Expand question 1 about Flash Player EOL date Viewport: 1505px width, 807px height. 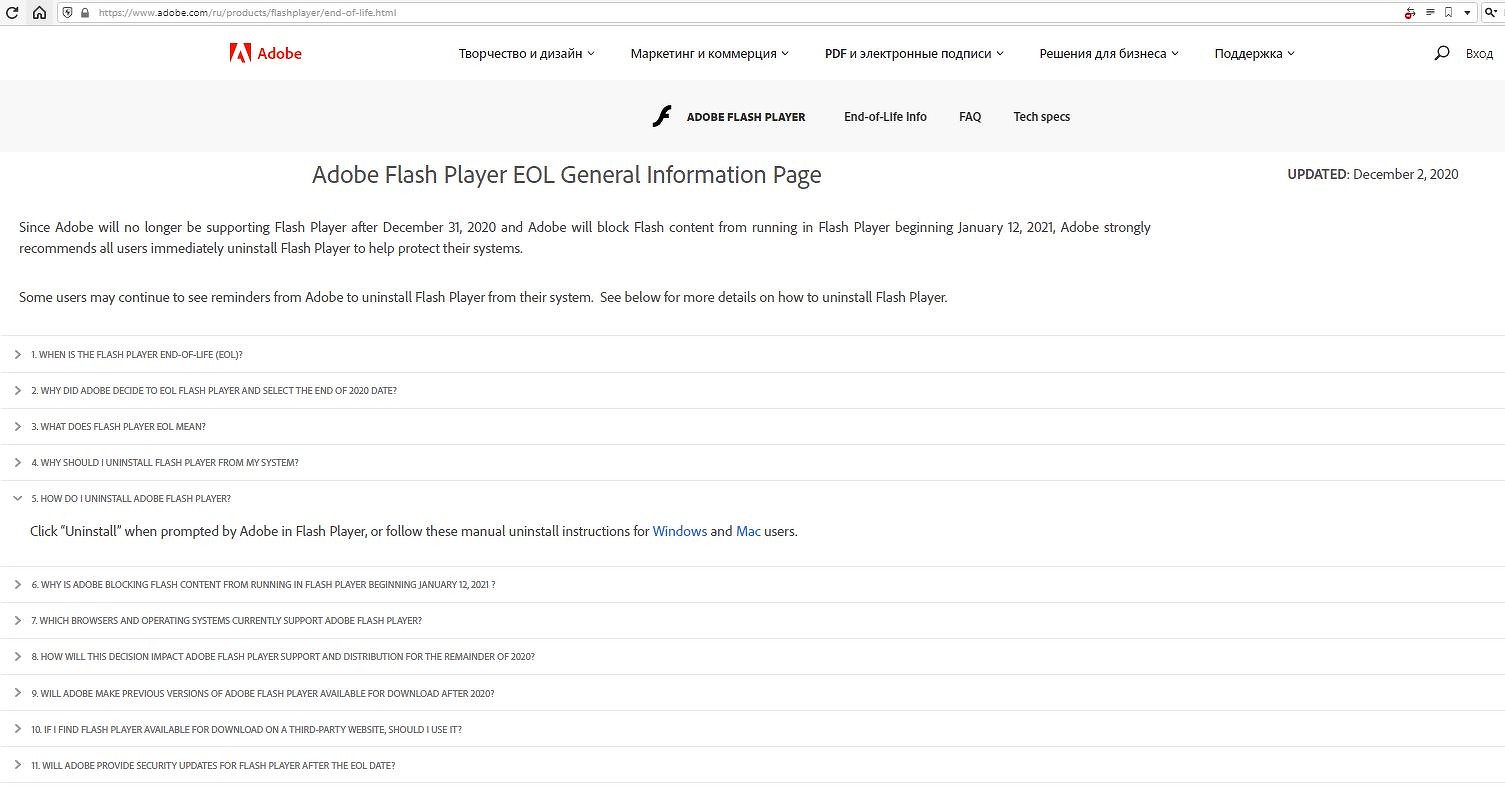pos(752,354)
